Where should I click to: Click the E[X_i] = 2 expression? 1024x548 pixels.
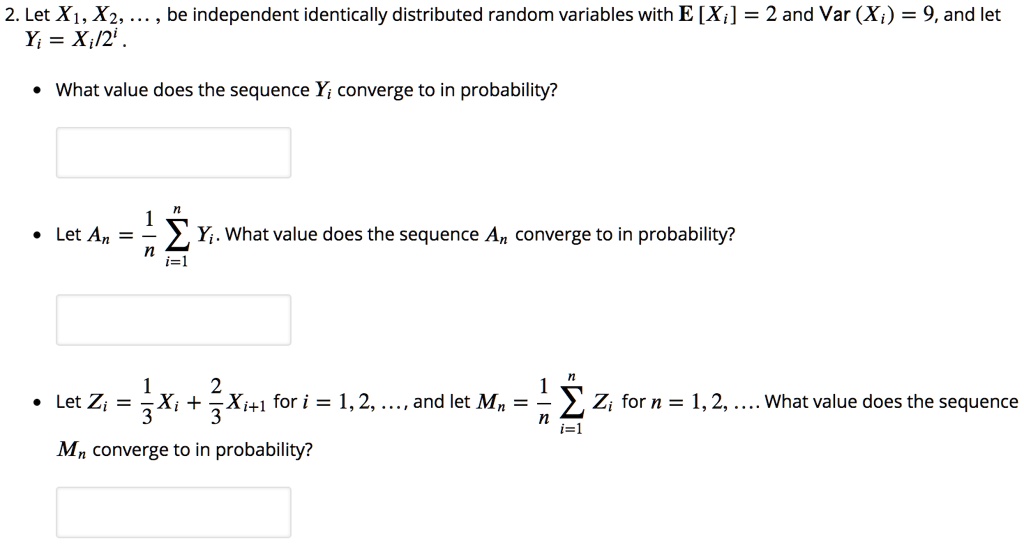point(728,14)
